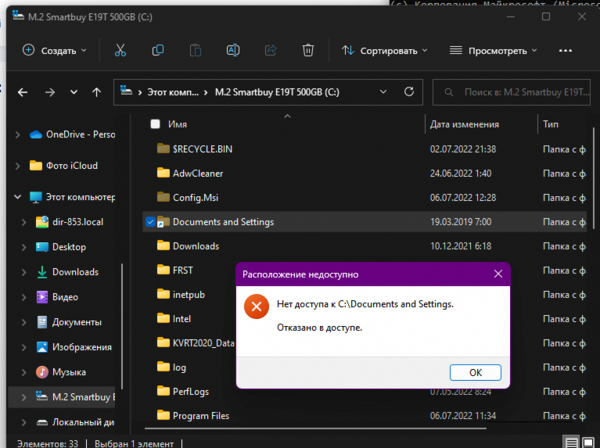Uncheck the Documents and Settings checkbox
This screenshot has height=448, width=600.
(x=150, y=221)
